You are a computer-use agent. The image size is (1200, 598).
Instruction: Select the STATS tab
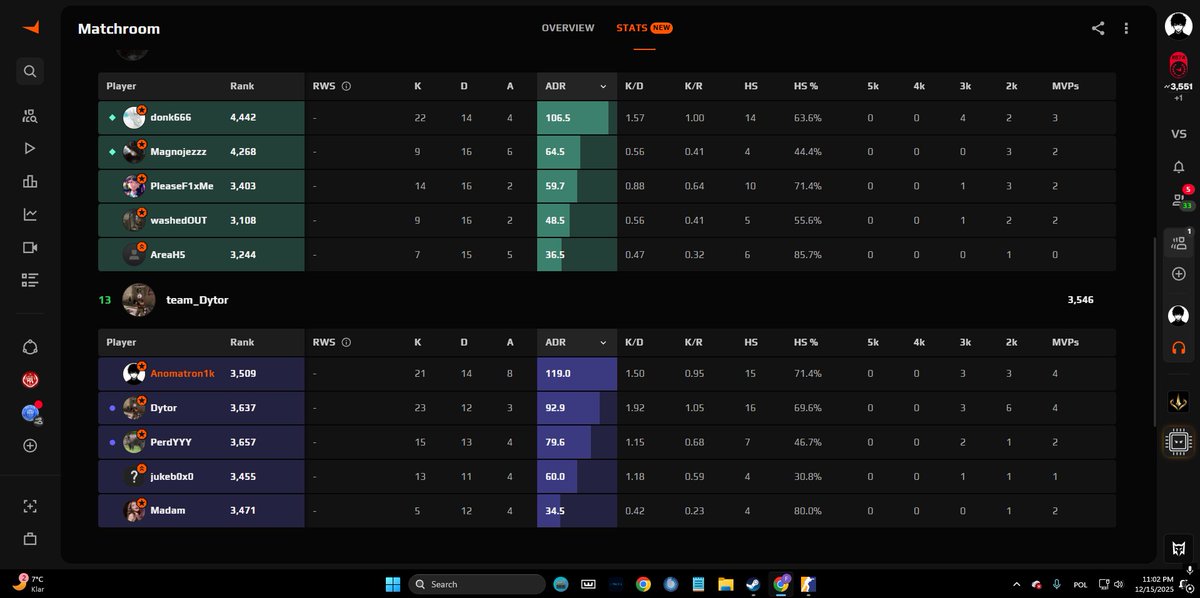point(644,28)
